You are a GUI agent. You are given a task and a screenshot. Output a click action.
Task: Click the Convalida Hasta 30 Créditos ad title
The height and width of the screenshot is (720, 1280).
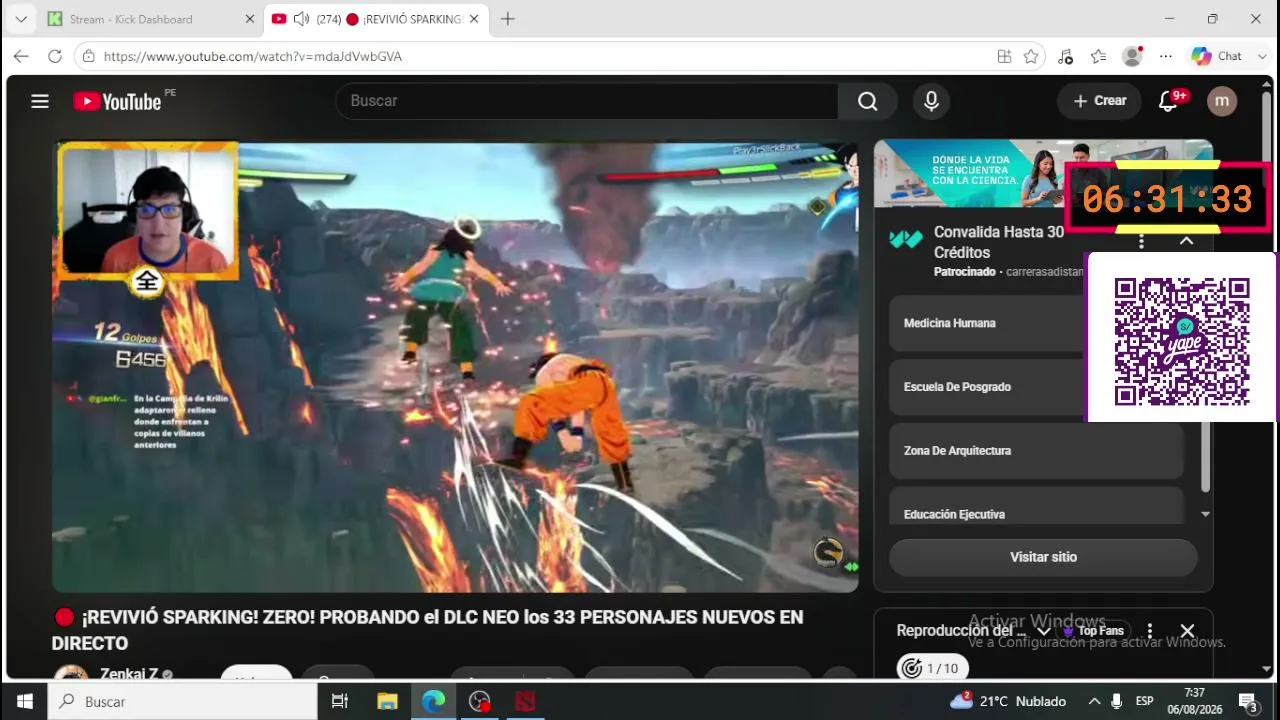(x=999, y=242)
